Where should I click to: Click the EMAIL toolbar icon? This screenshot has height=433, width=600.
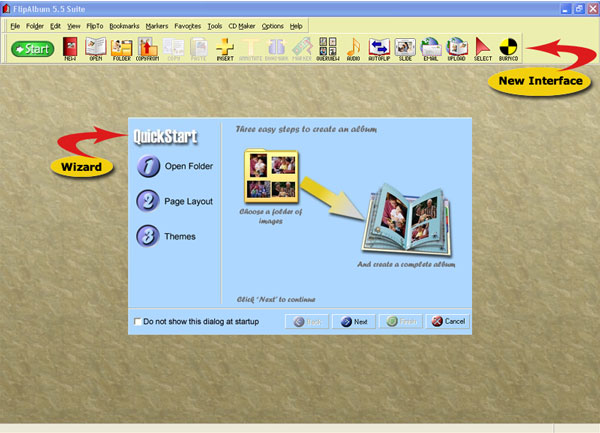click(x=430, y=49)
